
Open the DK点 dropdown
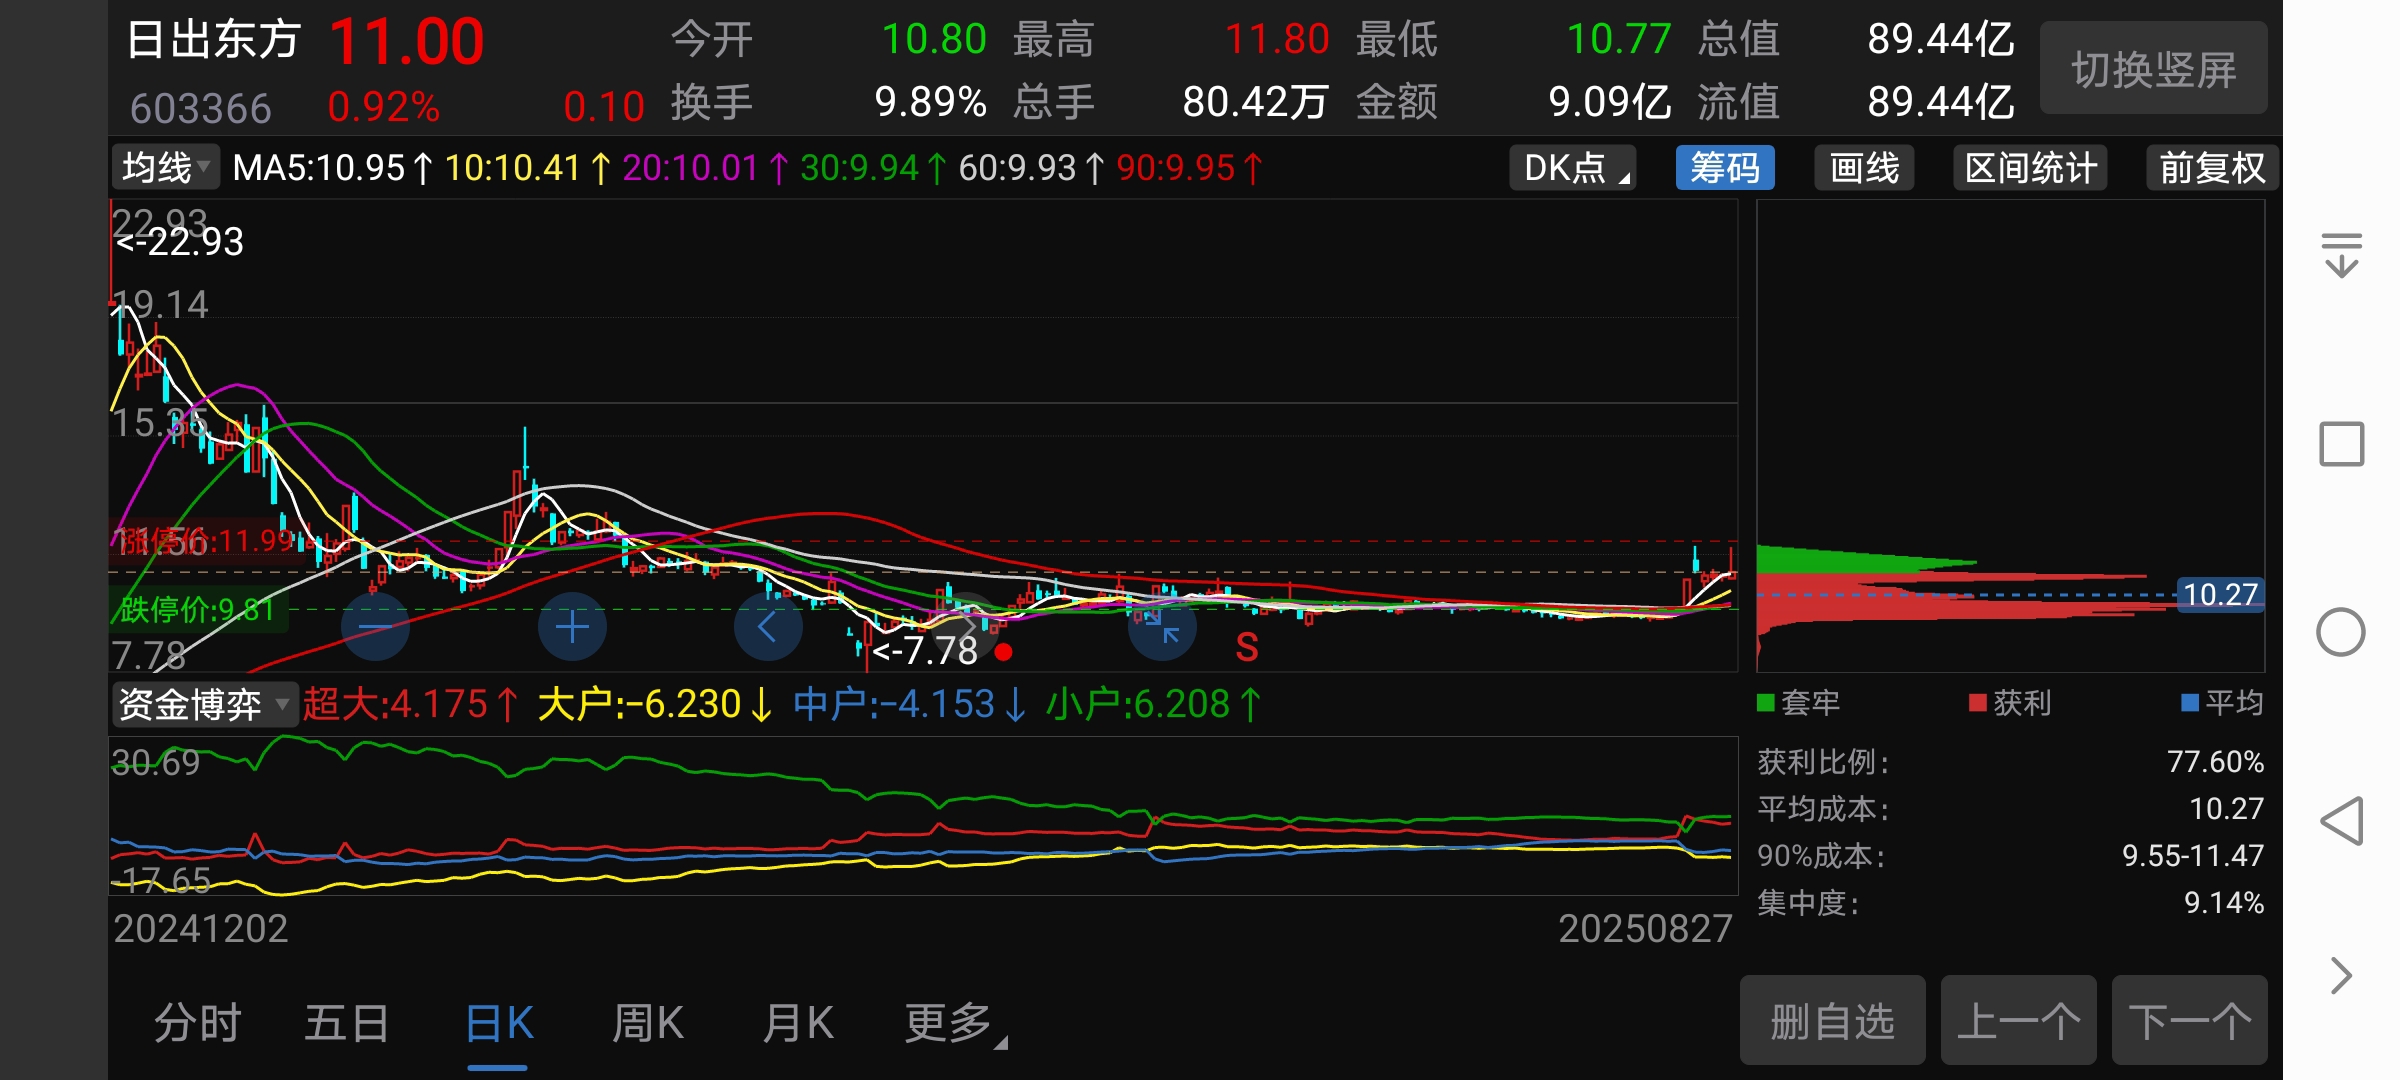[x=1572, y=168]
